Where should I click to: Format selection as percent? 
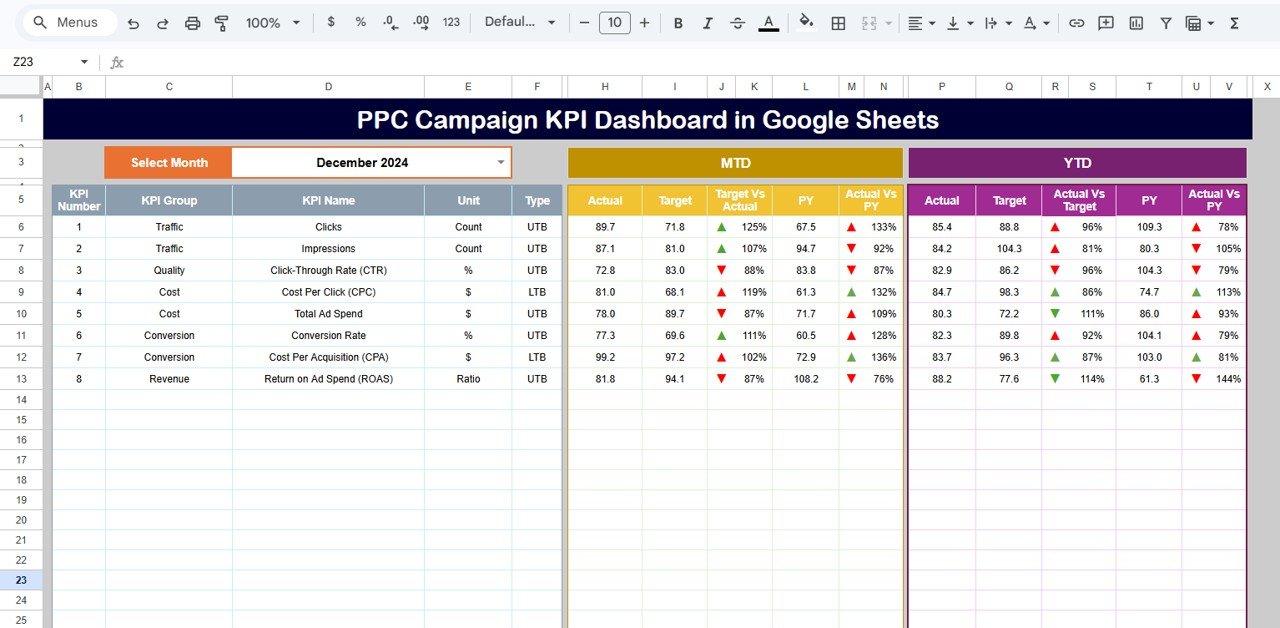click(360, 21)
